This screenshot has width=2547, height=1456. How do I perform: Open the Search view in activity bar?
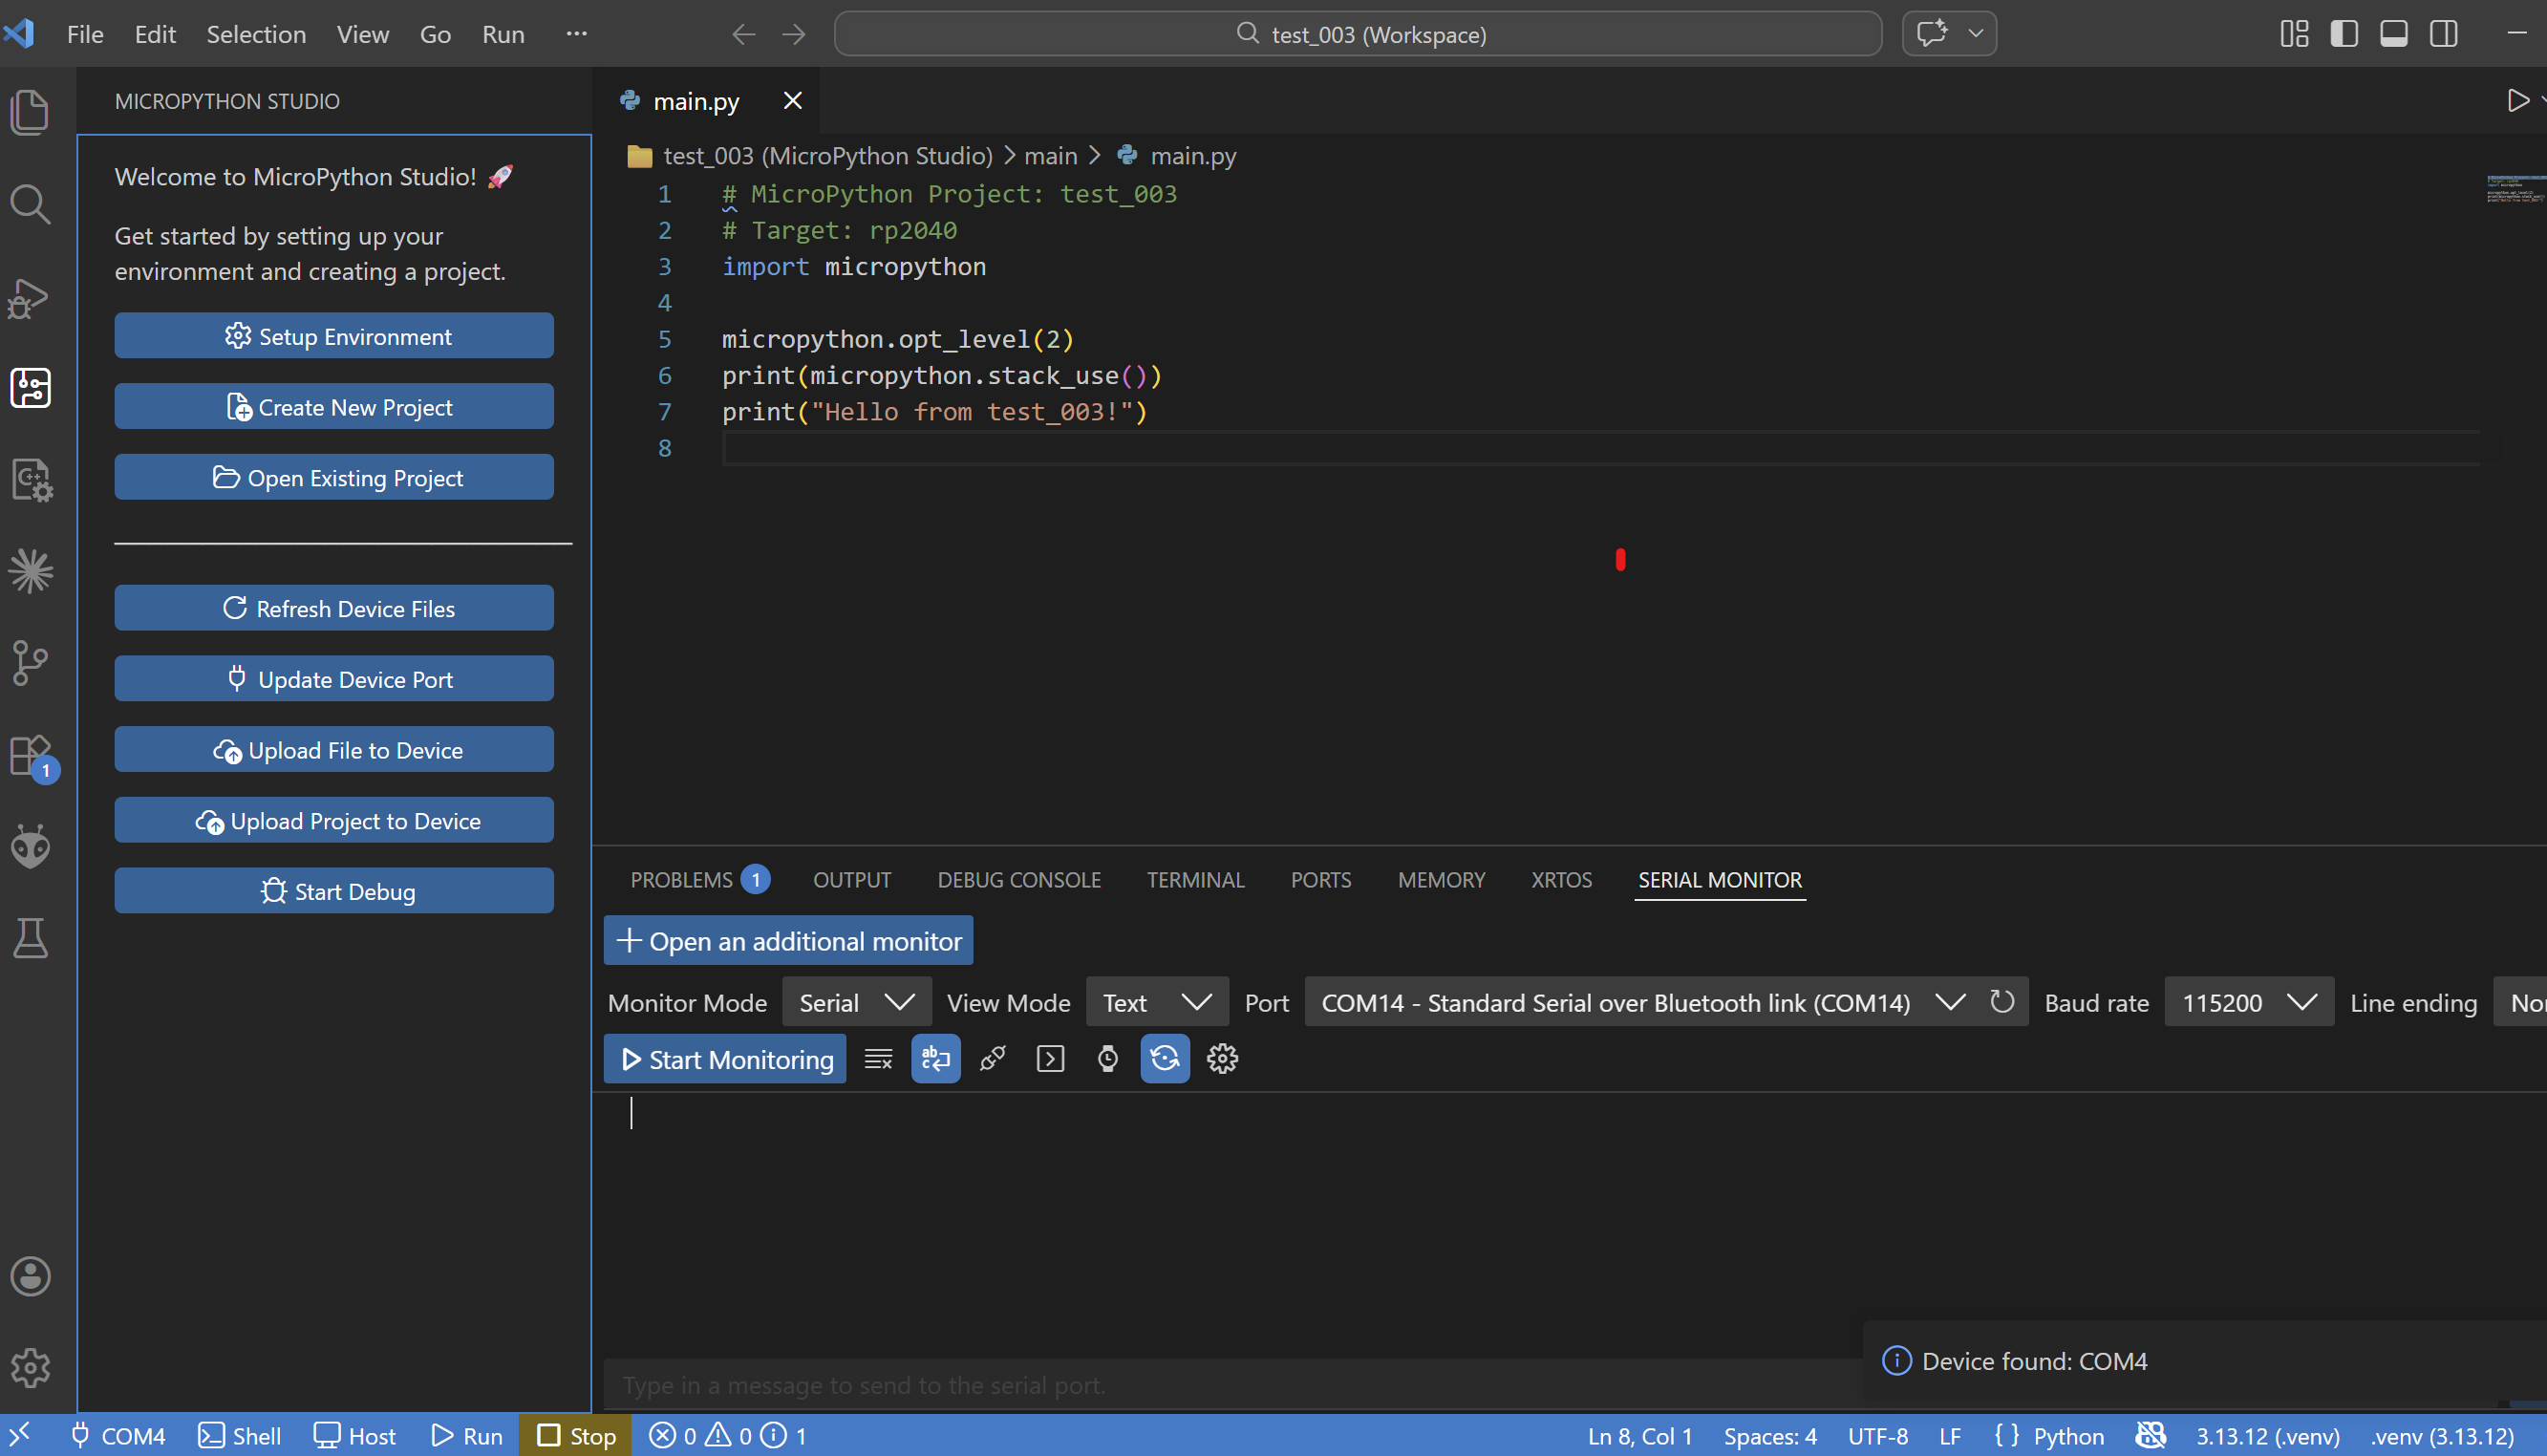coord(30,204)
